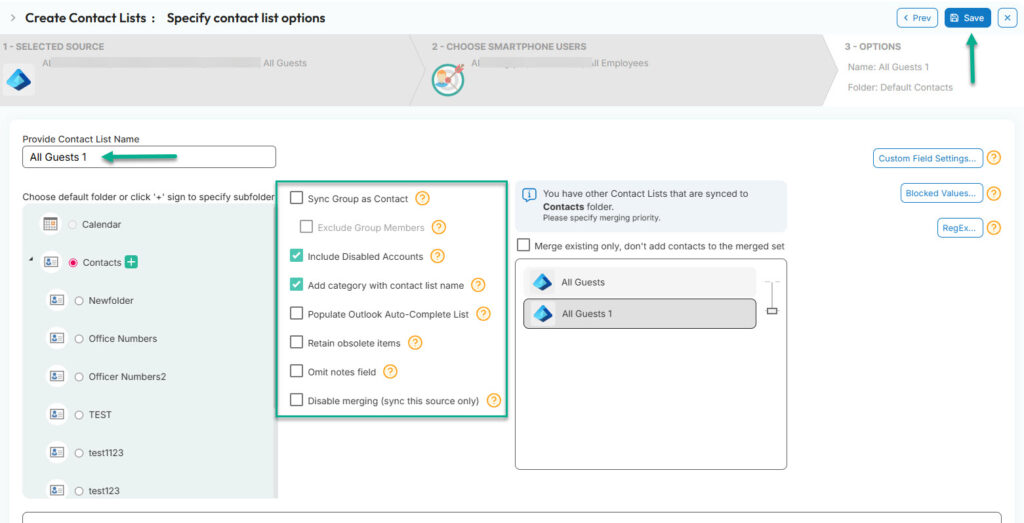Select the Newfolder radio button
The image size is (1024, 523).
pyautogui.click(x=79, y=300)
